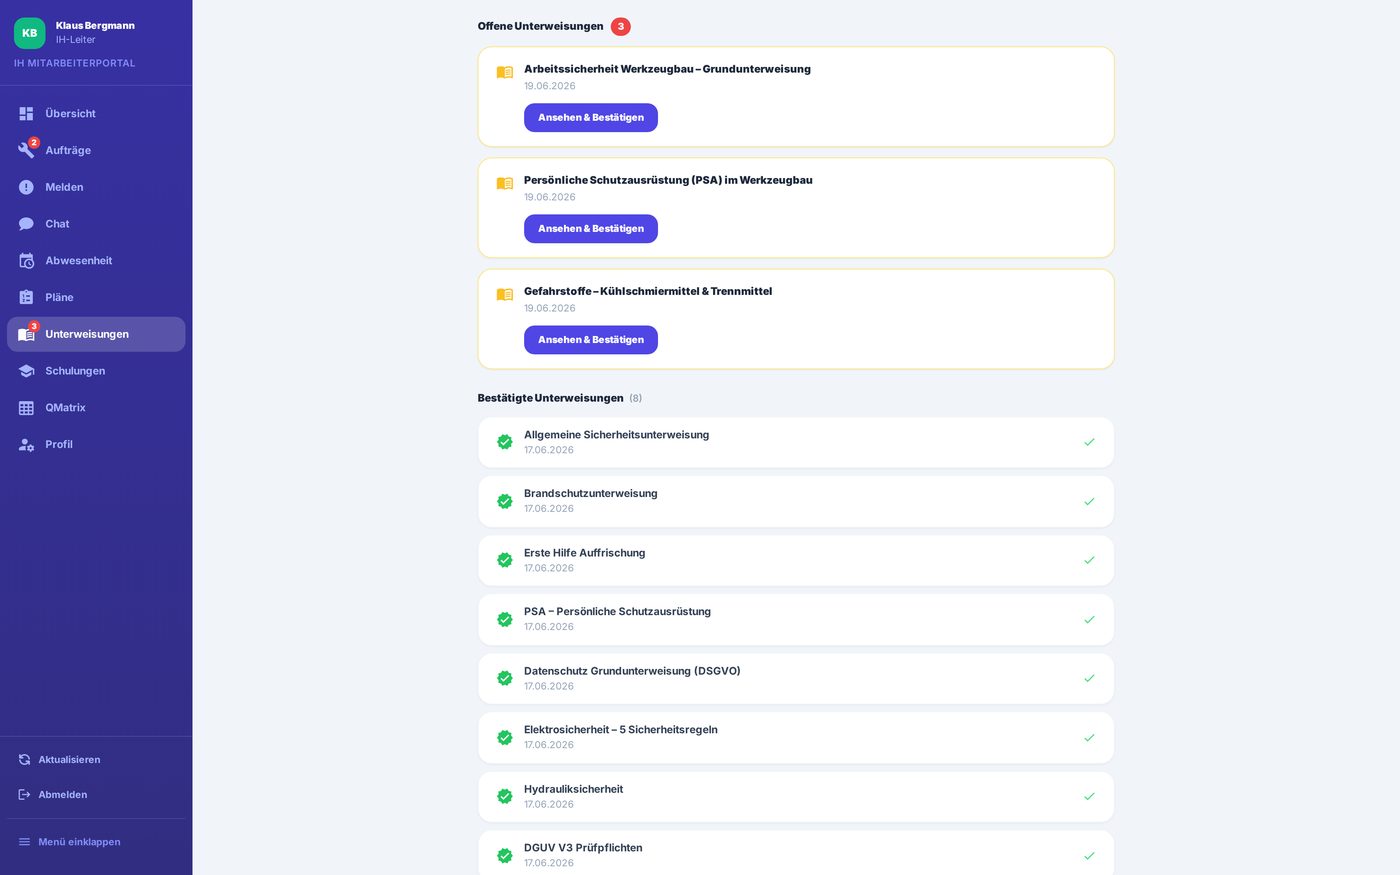Open the DGUV V3 Prüfpflichten entry
This screenshot has height=875, width=1400.
tap(796, 853)
